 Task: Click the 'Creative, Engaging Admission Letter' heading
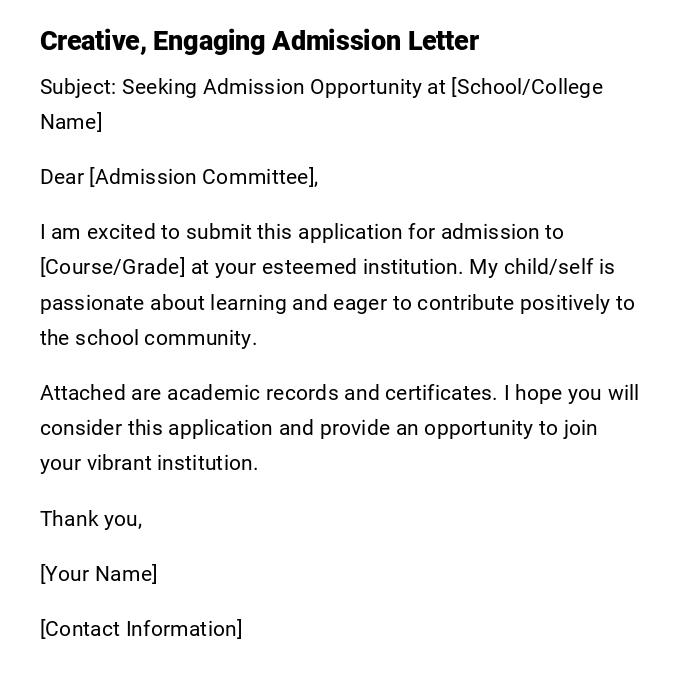tap(259, 41)
